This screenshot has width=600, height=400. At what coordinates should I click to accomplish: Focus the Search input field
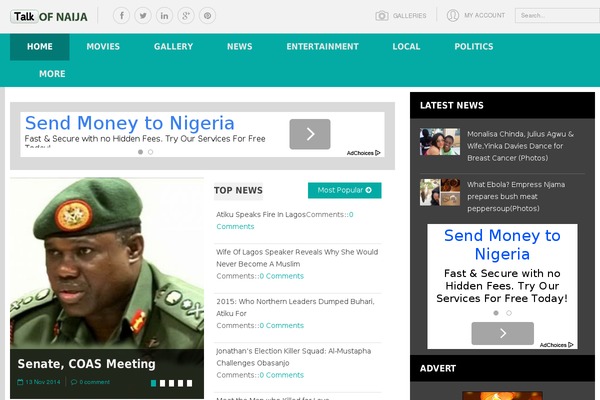558,16
